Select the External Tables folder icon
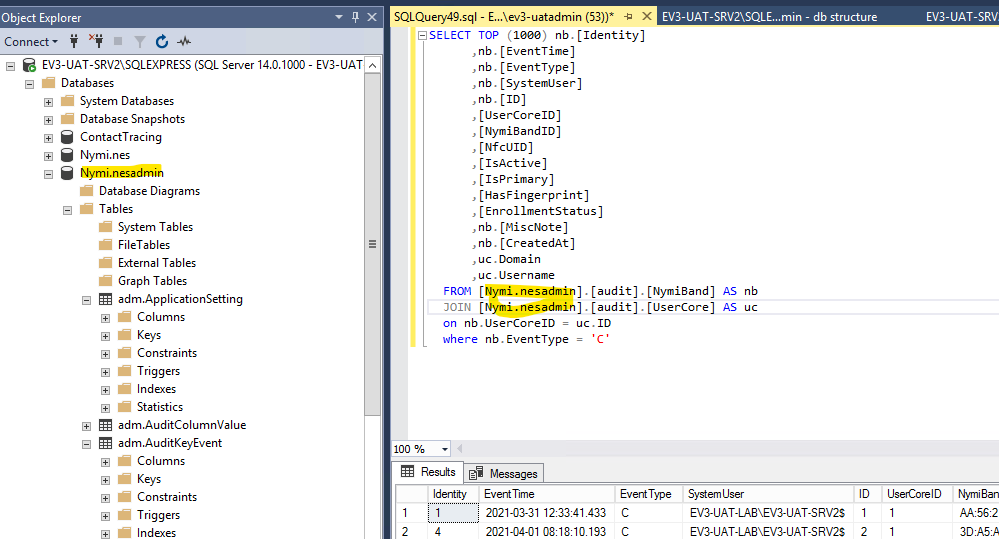 pos(106,262)
